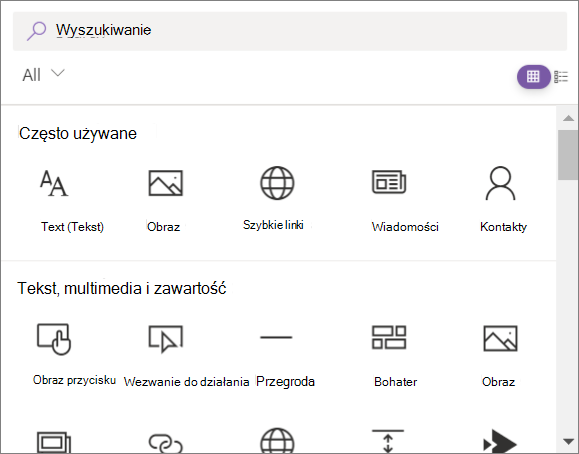Screen dimensions: 579x454
Task: Click the Bohater label
Action: point(395,382)
